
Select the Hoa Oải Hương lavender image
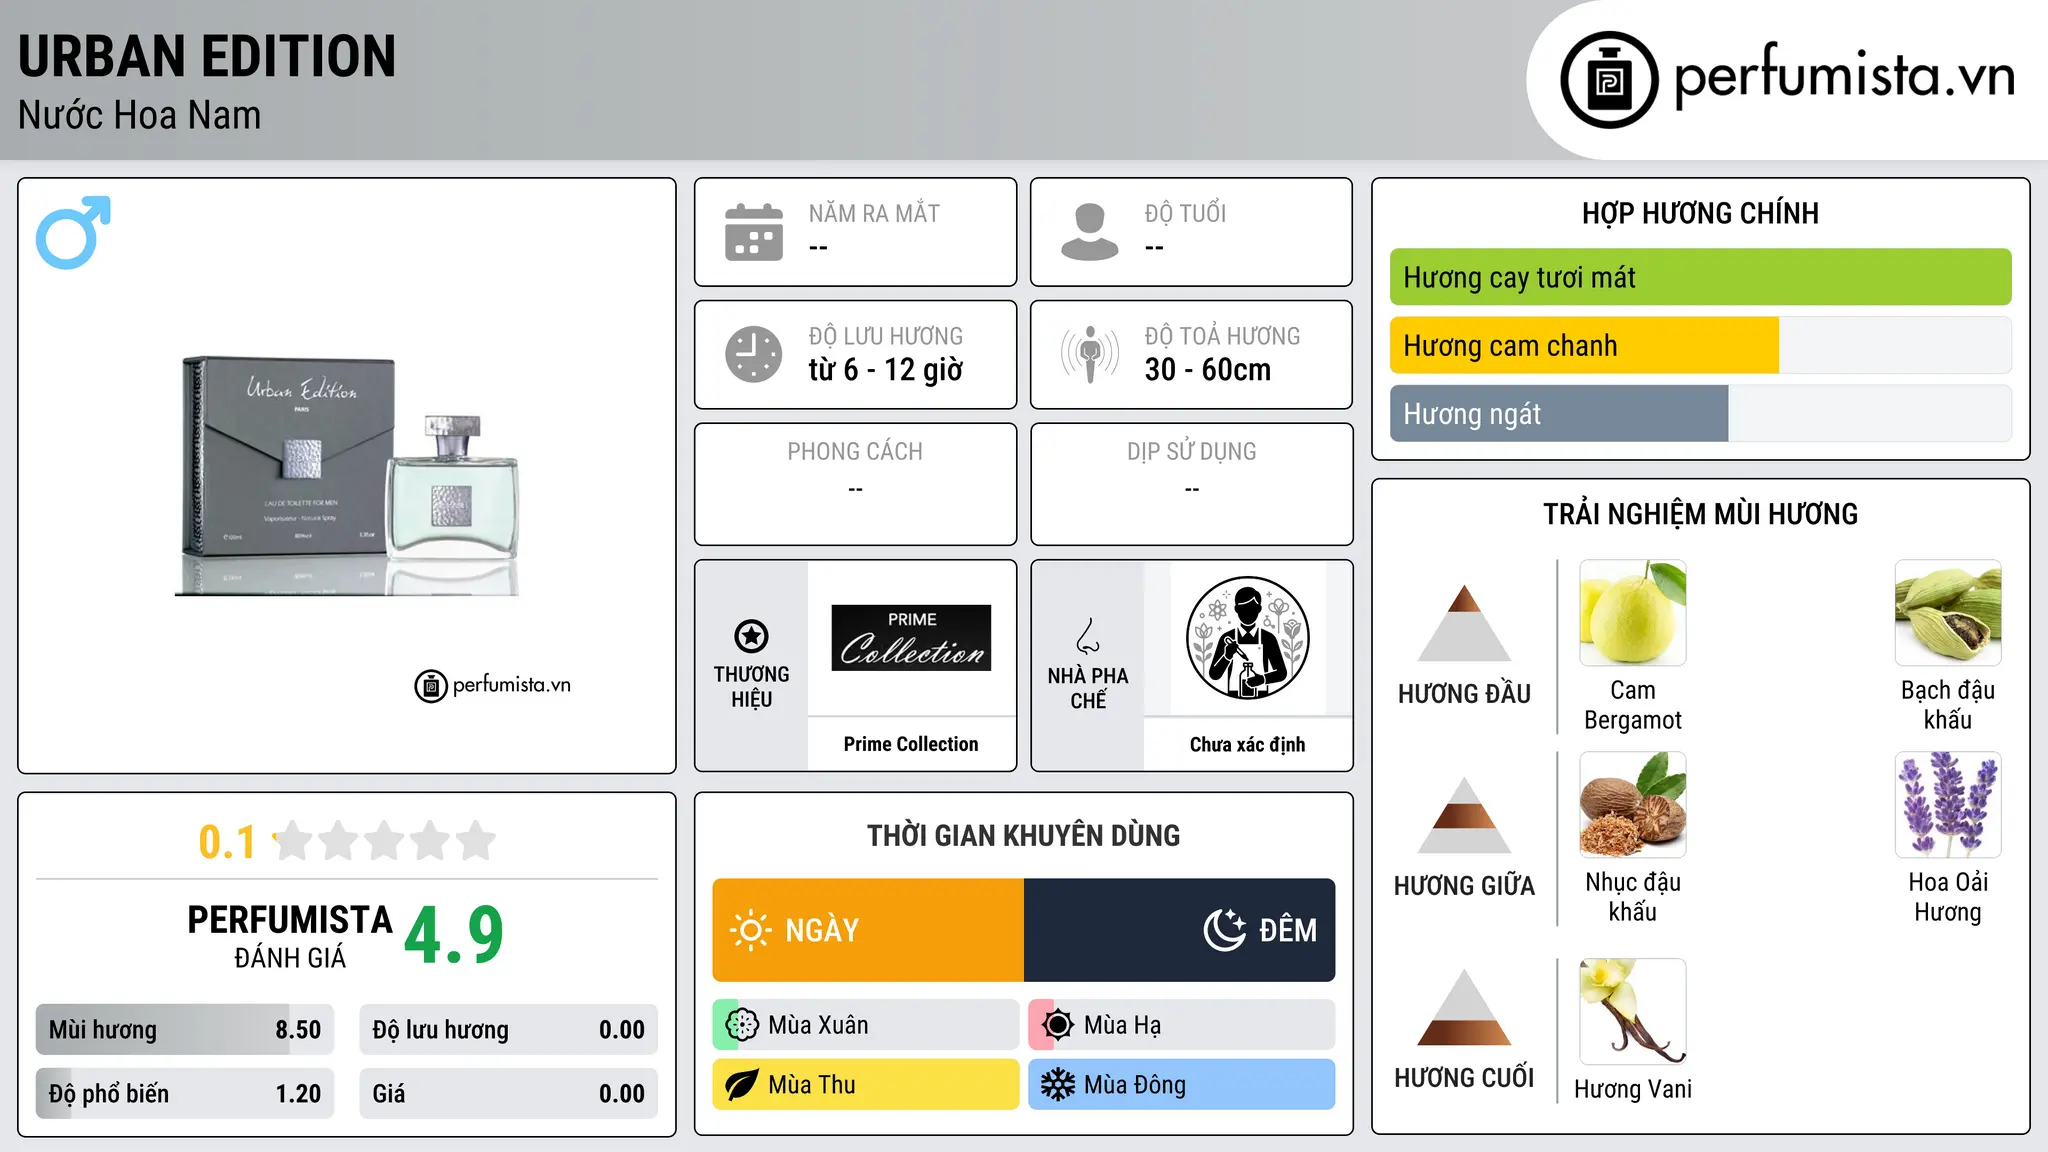coord(1948,805)
